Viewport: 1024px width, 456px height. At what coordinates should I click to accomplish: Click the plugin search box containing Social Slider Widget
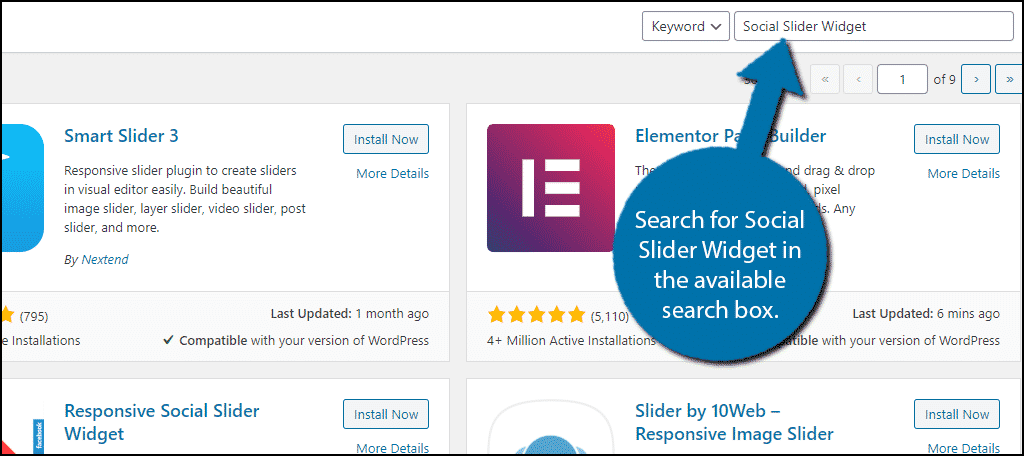(873, 27)
